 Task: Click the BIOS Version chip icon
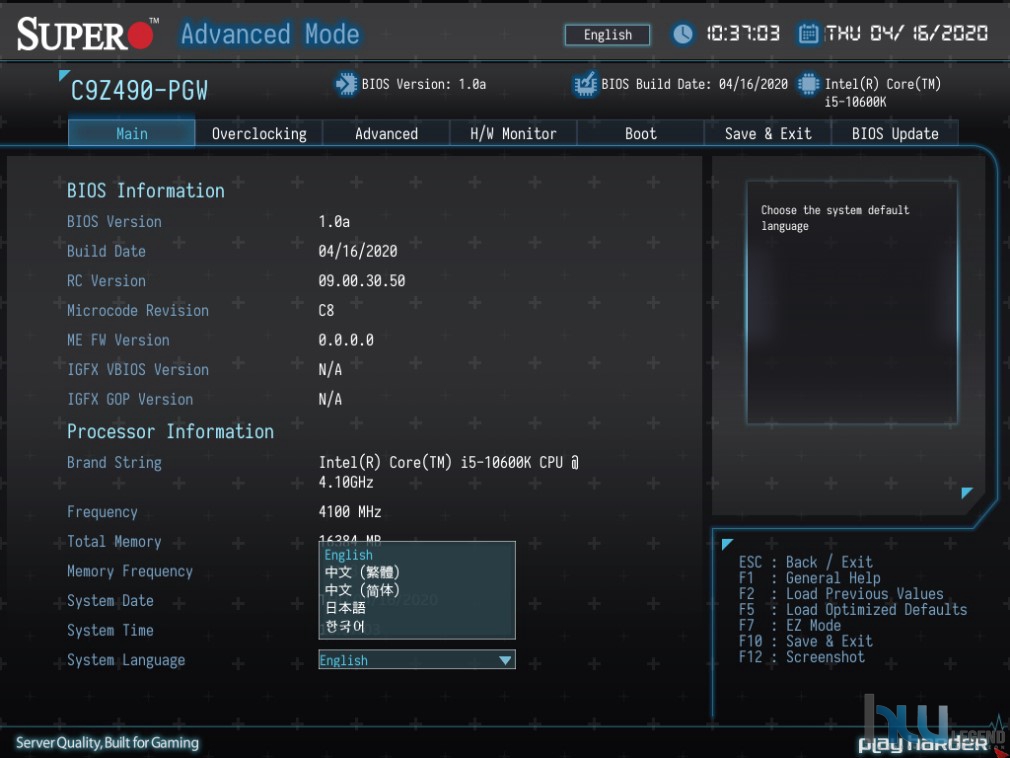(346, 84)
